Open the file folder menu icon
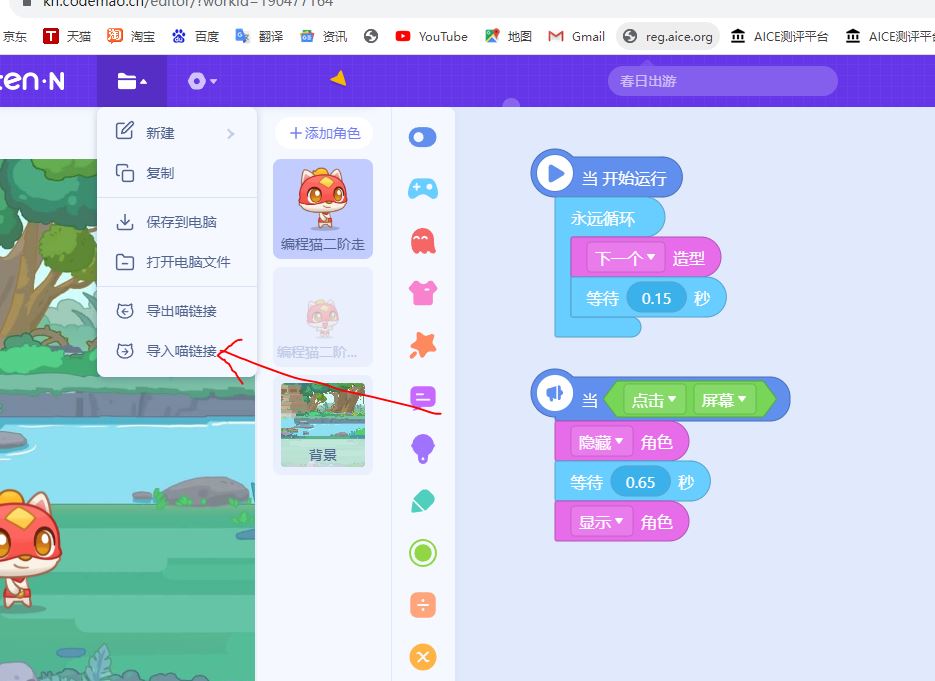 click(x=132, y=81)
